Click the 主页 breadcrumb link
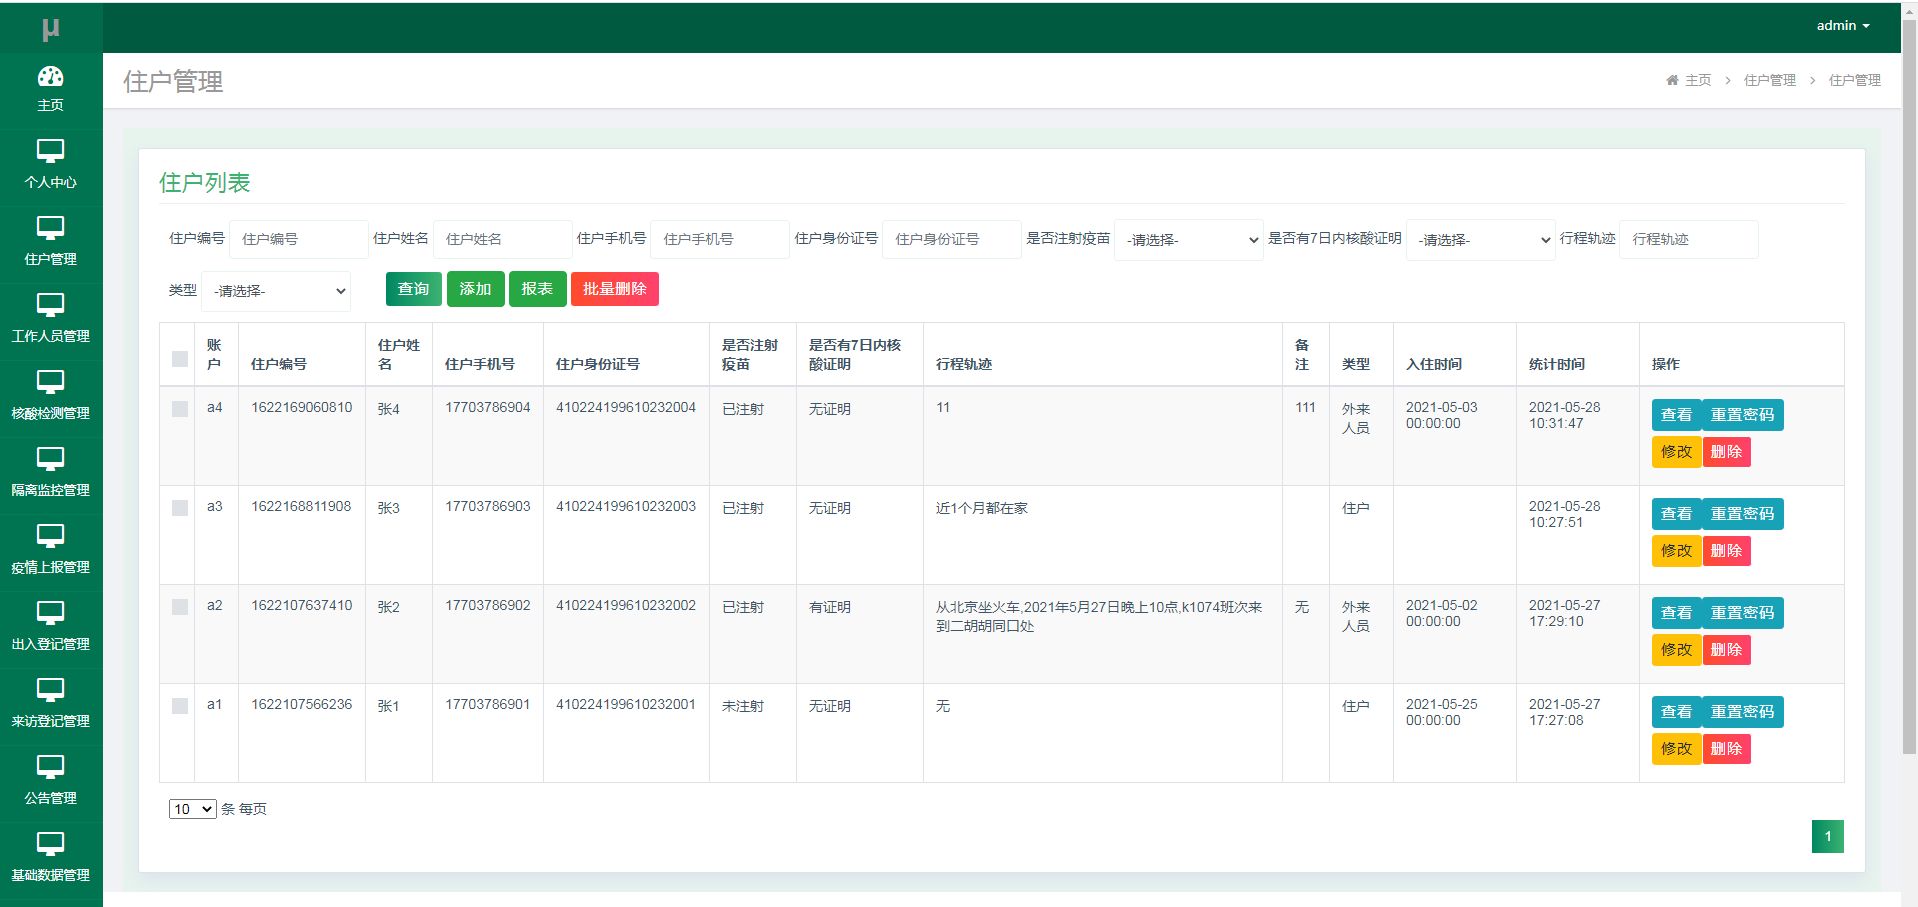 pyautogui.click(x=1698, y=80)
